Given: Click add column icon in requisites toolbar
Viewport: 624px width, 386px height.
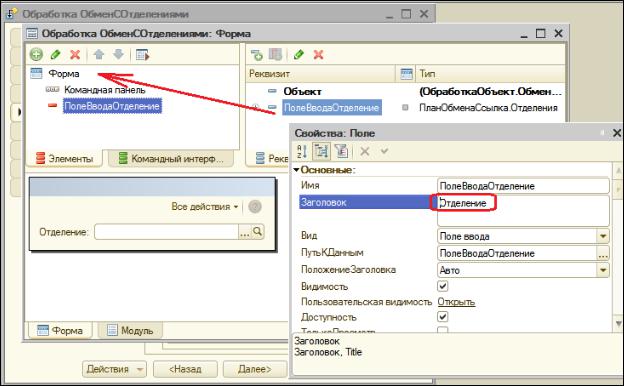Looking at the screenshot, I should pos(275,55).
